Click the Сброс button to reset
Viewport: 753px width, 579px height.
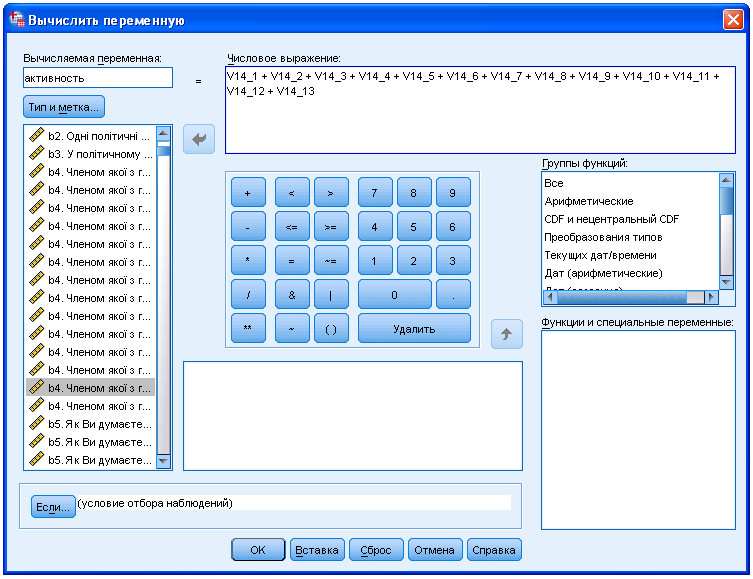[377, 550]
